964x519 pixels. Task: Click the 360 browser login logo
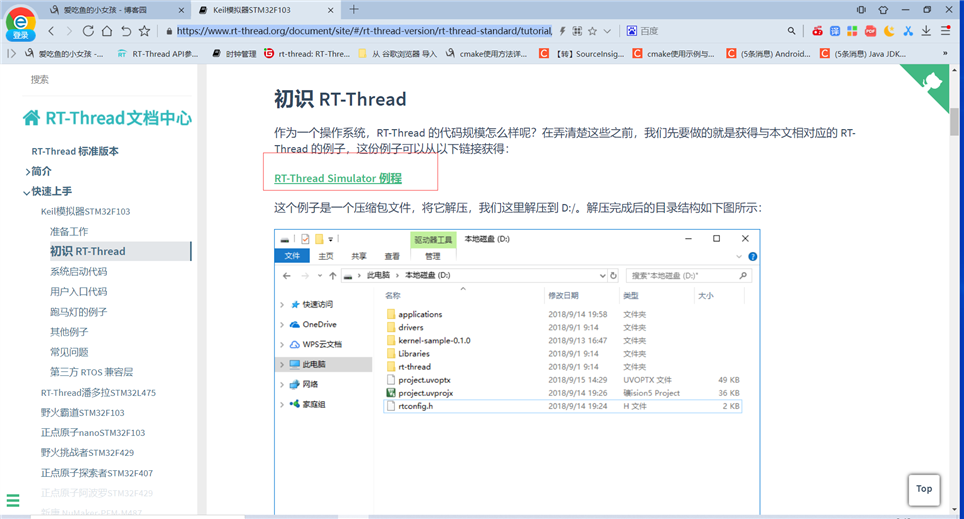tap(20, 23)
